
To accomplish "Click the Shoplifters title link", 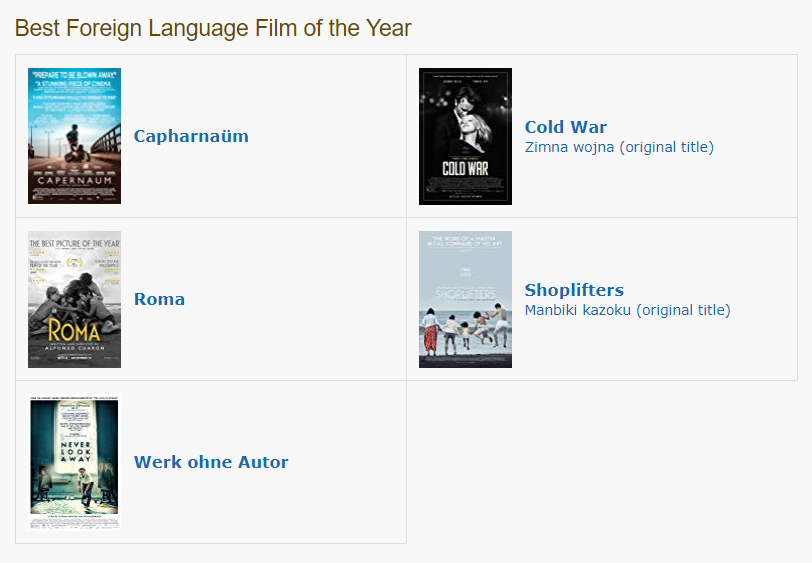I will pyautogui.click(x=574, y=290).
